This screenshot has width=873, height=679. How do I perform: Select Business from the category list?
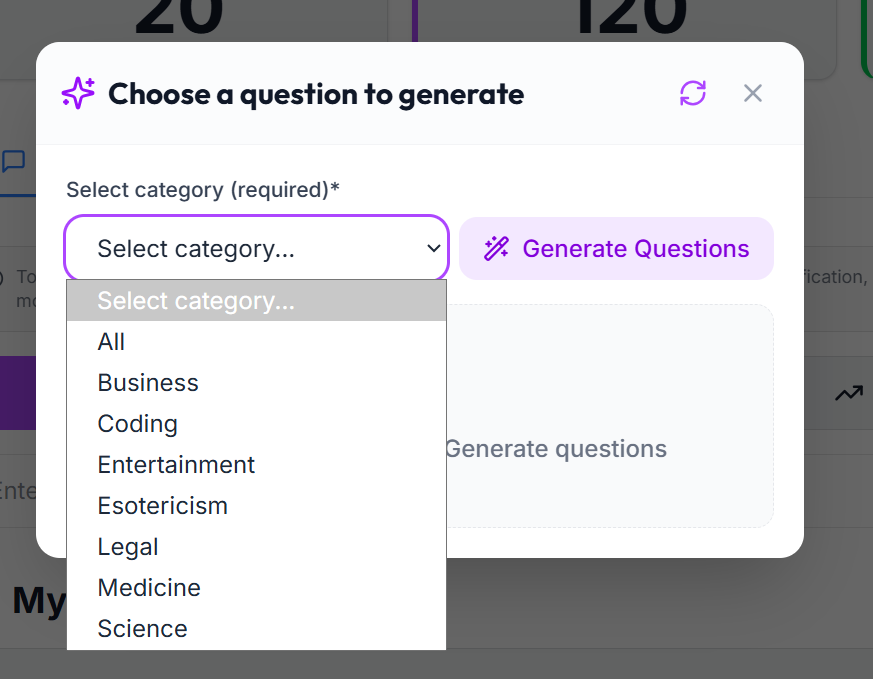click(256, 382)
